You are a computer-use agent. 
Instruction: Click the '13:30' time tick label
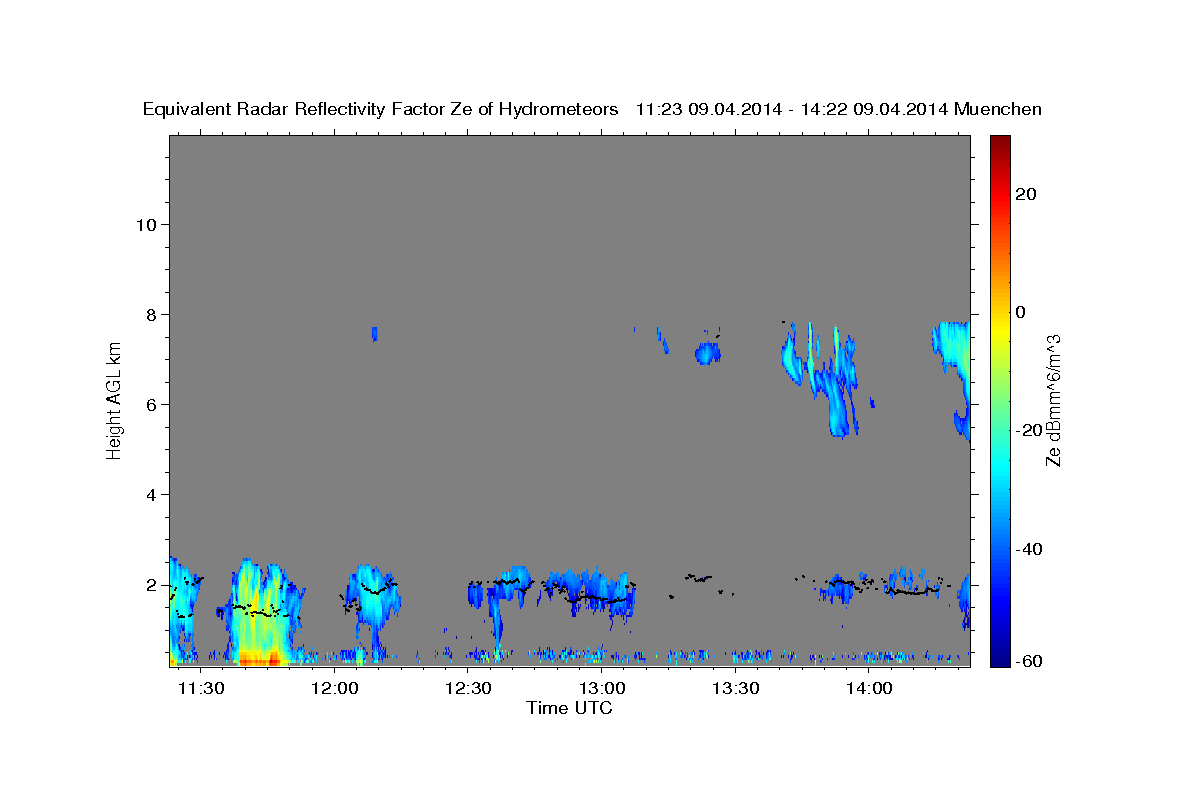pos(736,689)
